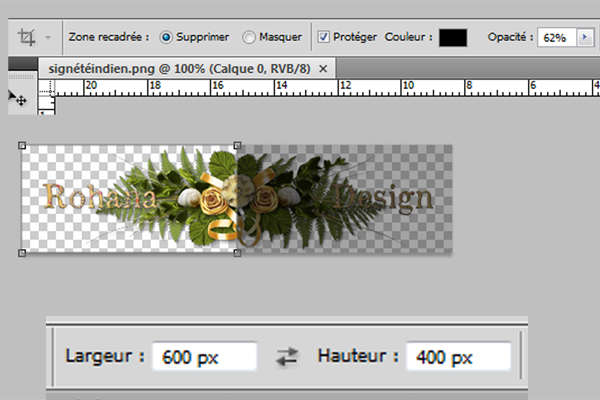This screenshot has height=400, width=600.
Task: Click the Zone recadrée label
Action: (109, 37)
